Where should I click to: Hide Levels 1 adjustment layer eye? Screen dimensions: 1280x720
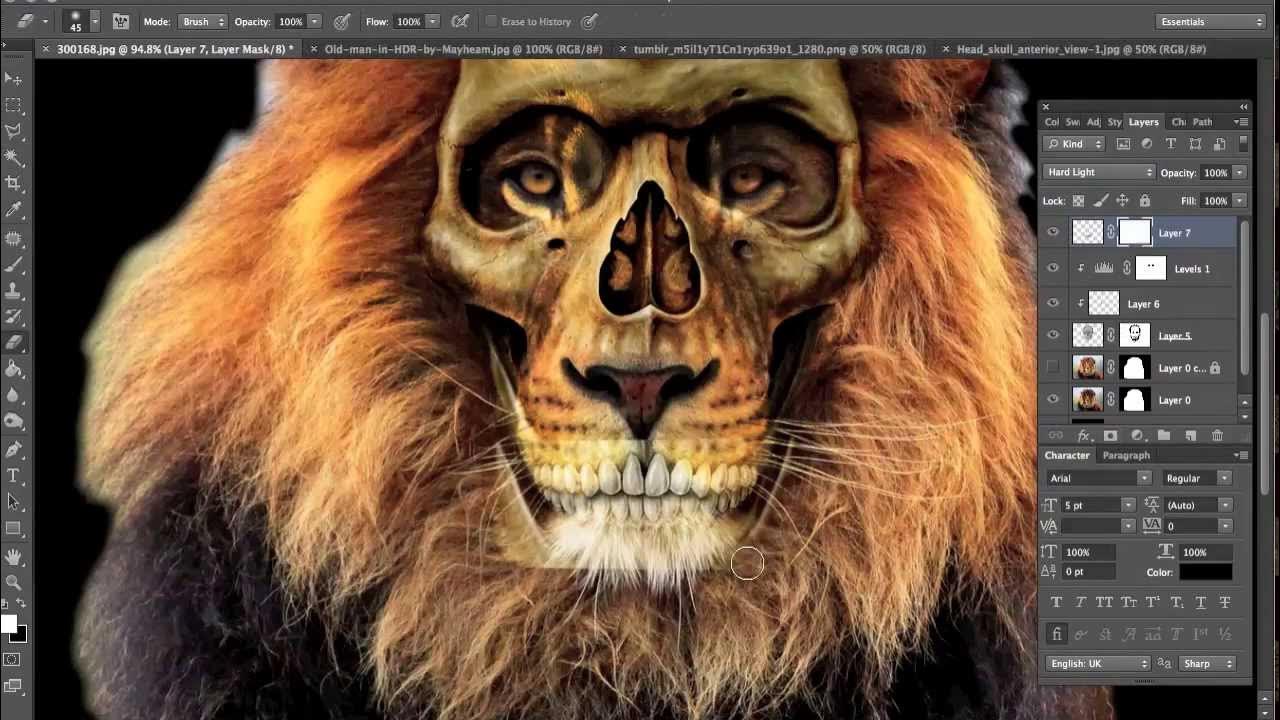[1053, 268]
